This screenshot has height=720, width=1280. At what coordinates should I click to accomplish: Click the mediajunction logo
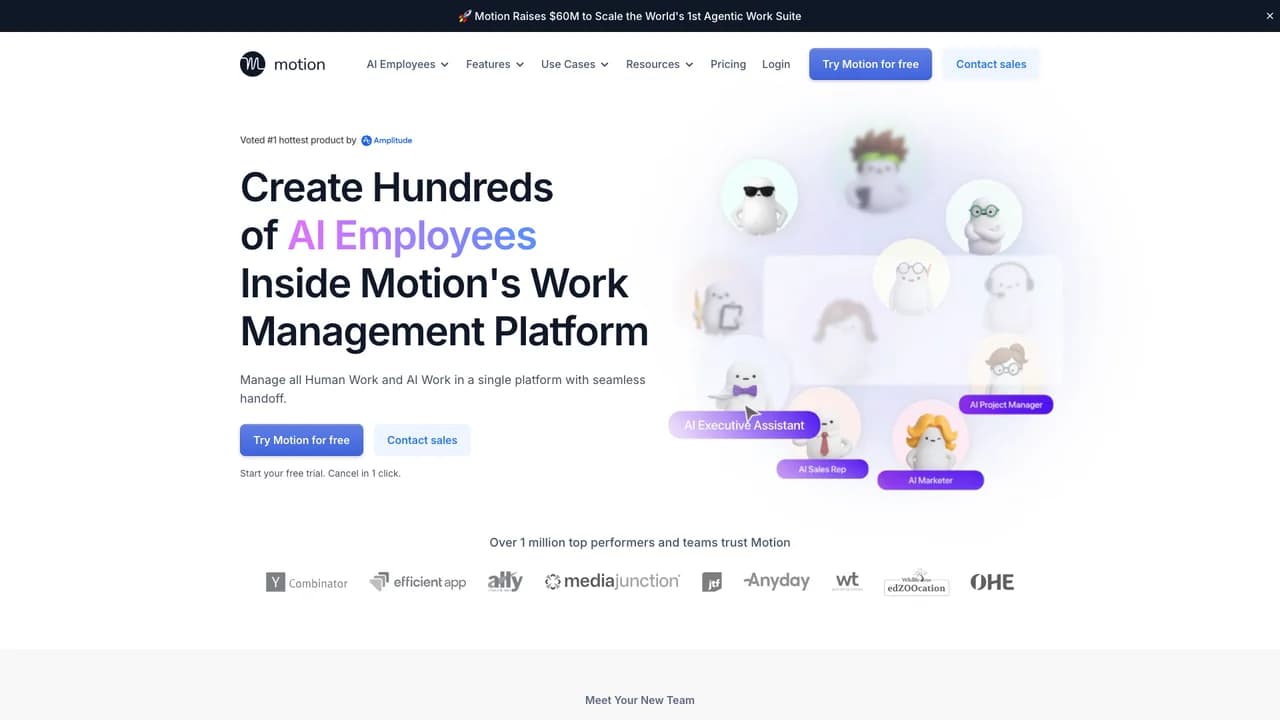[x=612, y=581]
